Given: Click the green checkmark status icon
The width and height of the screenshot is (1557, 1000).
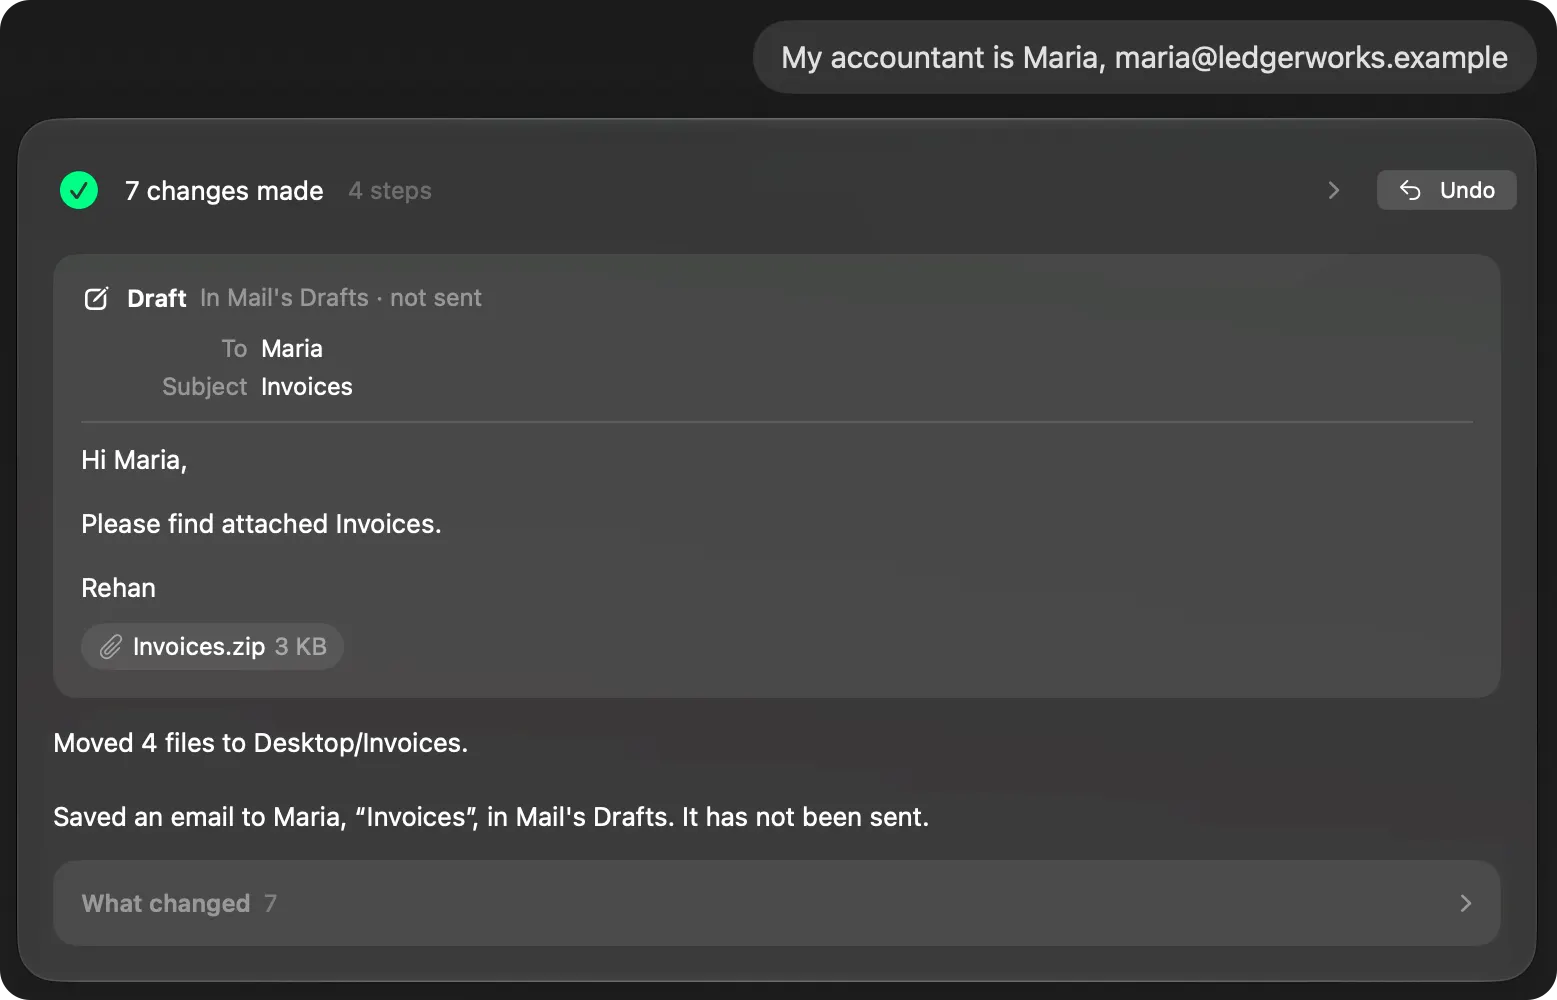Looking at the screenshot, I should pyautogui.click(x=79, y=190).
